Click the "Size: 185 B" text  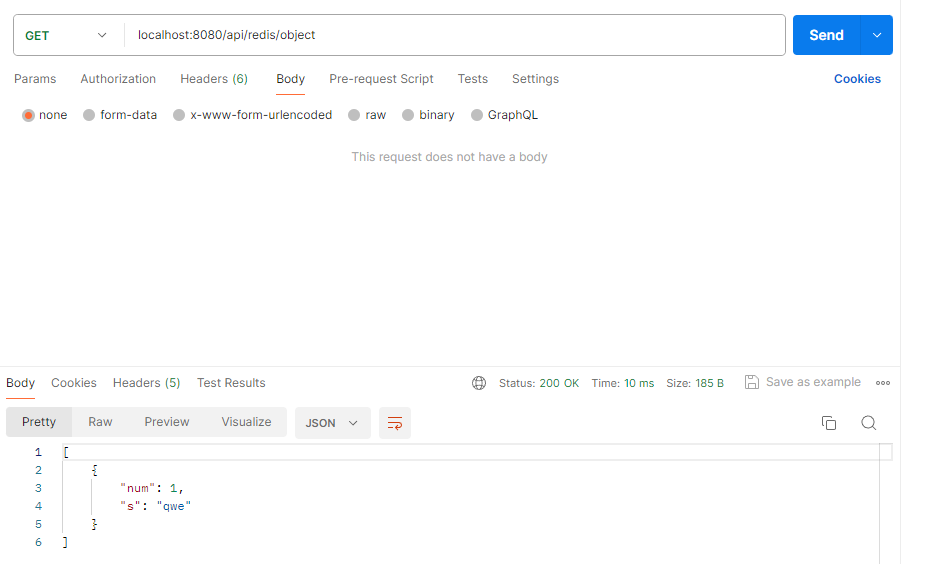coord(695,383)
